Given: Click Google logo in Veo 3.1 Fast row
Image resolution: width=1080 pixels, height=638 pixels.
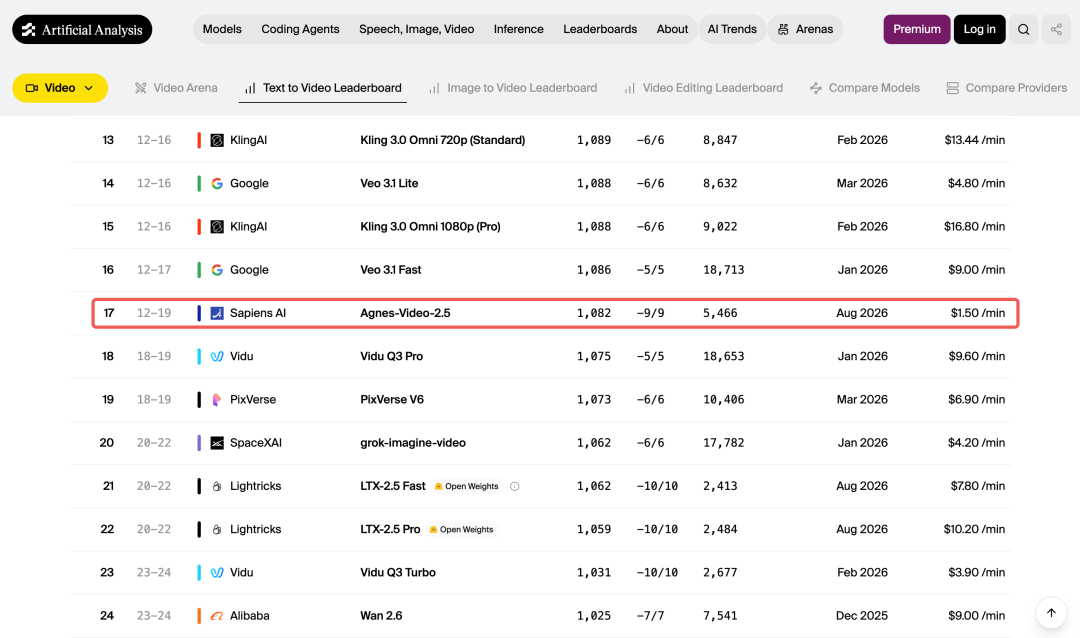Looking at the screenshot, I should (x=217, y=270).
